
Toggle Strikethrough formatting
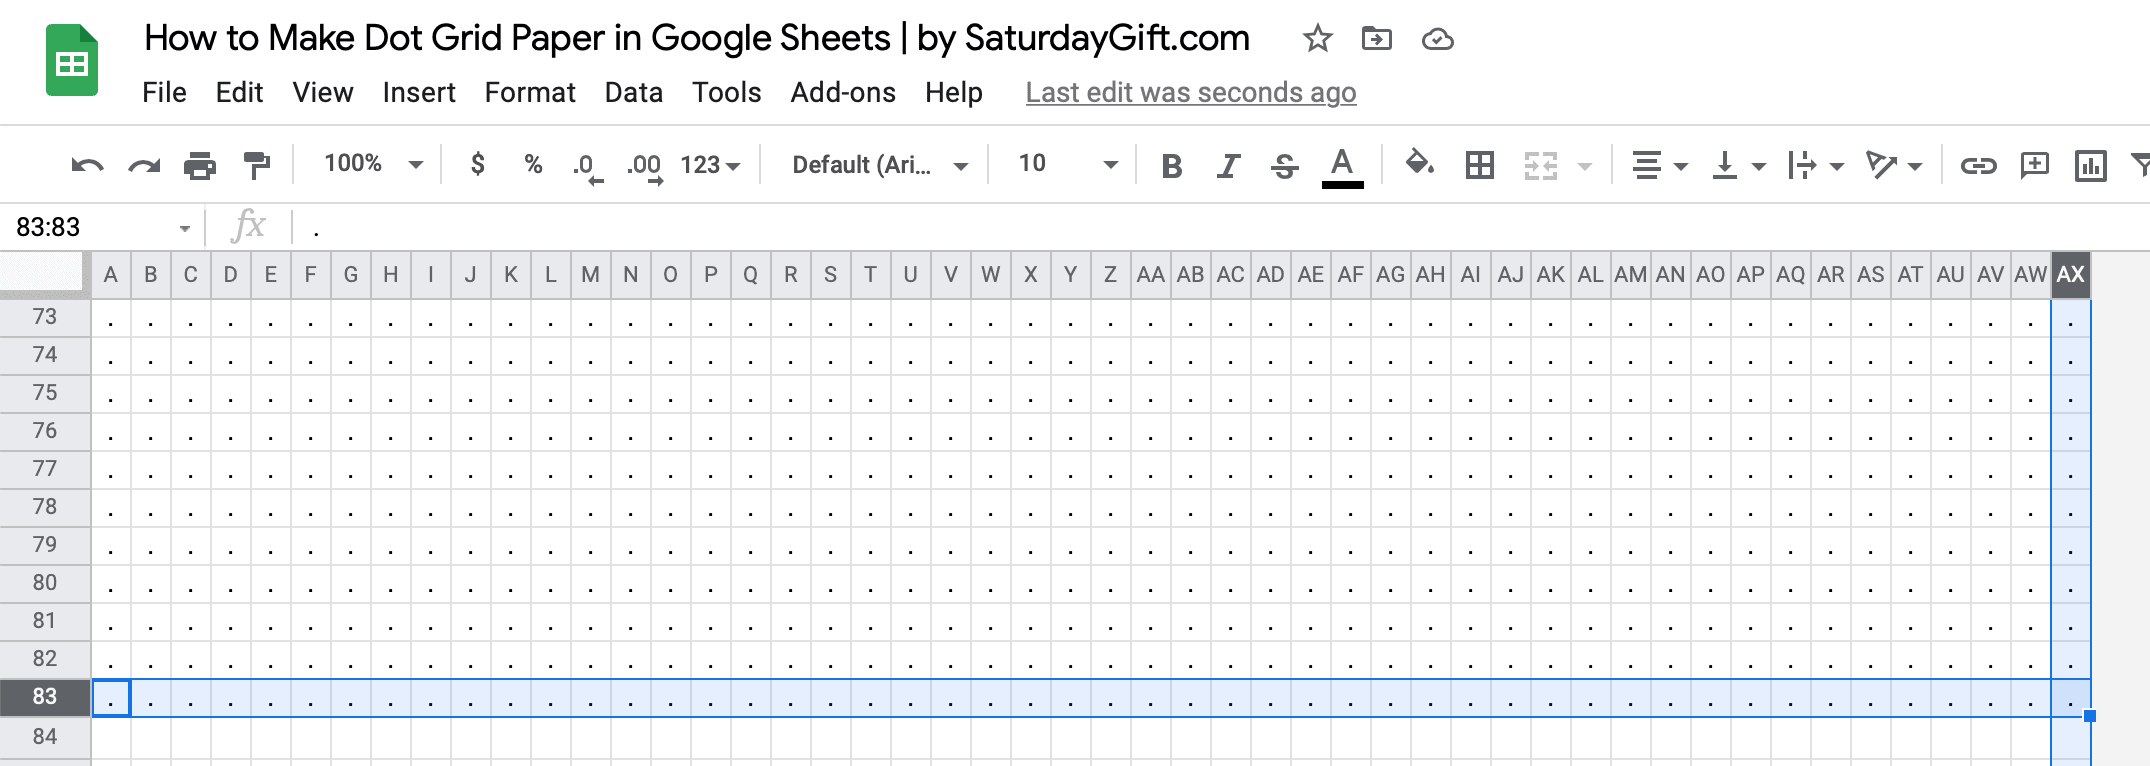[1284, 166]
